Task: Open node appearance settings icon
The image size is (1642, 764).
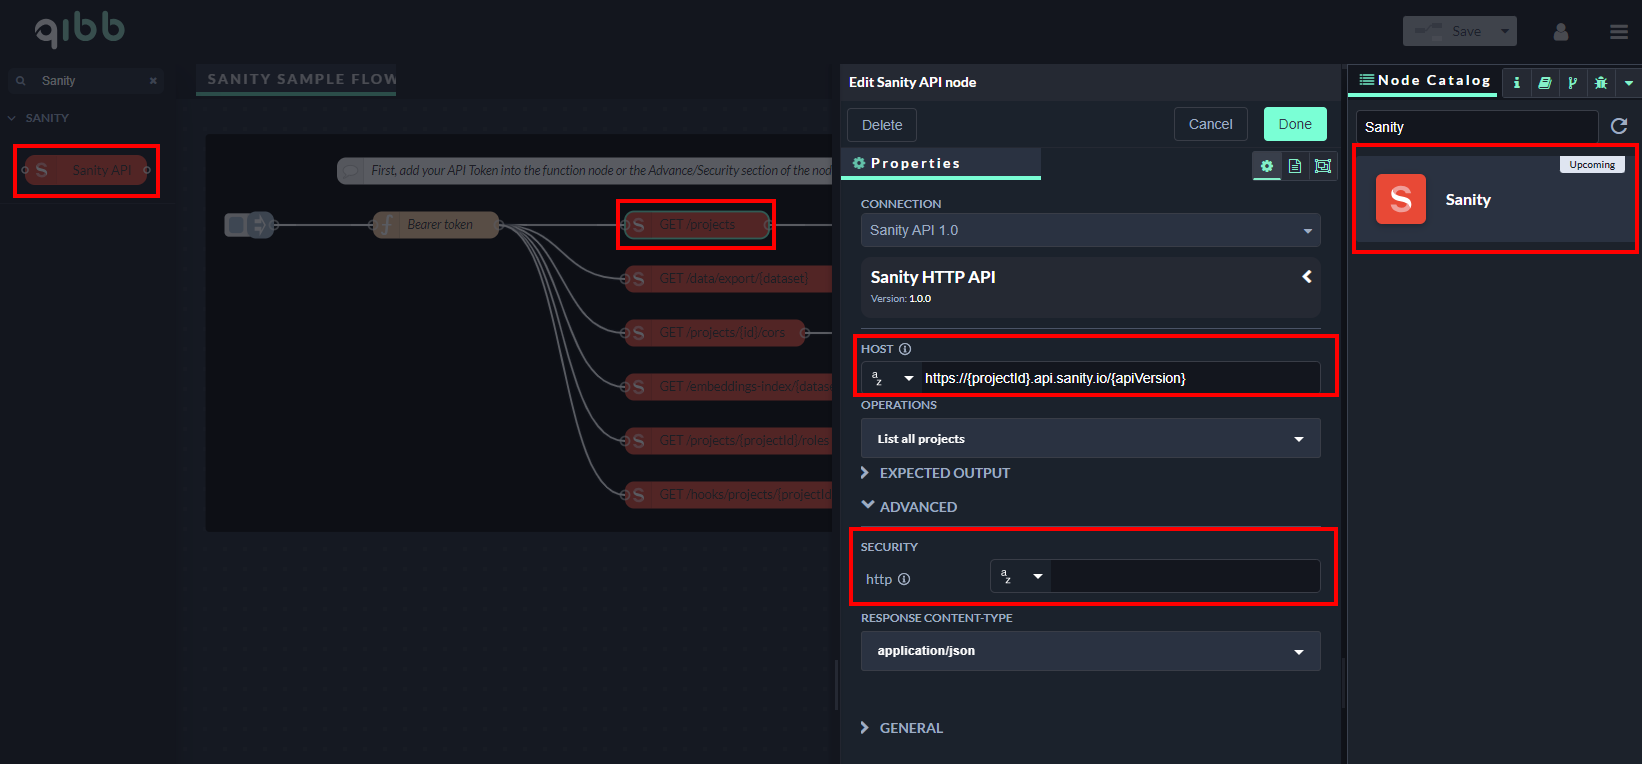Action: tap(1323, 166)
